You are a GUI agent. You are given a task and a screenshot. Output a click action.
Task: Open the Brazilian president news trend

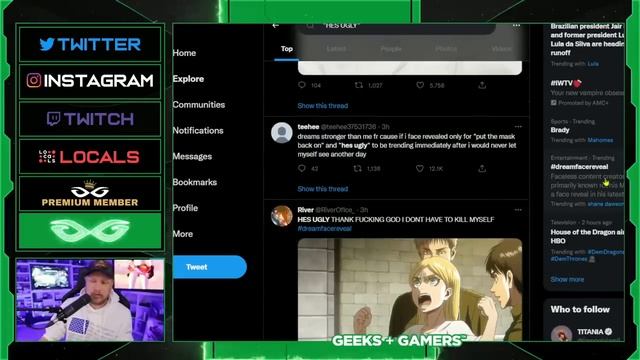[587, 39]
